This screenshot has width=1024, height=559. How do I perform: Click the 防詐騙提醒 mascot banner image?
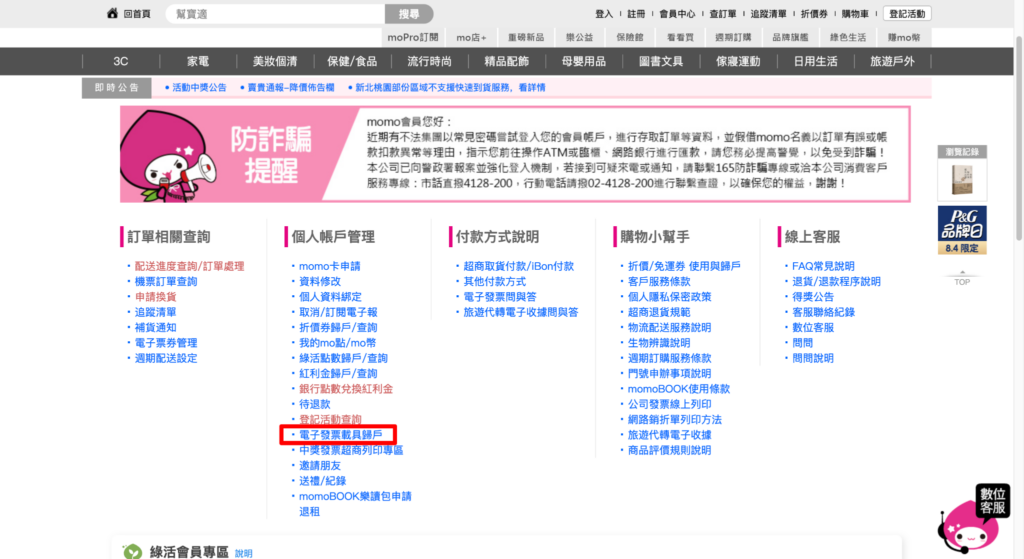tap(223, 155)
